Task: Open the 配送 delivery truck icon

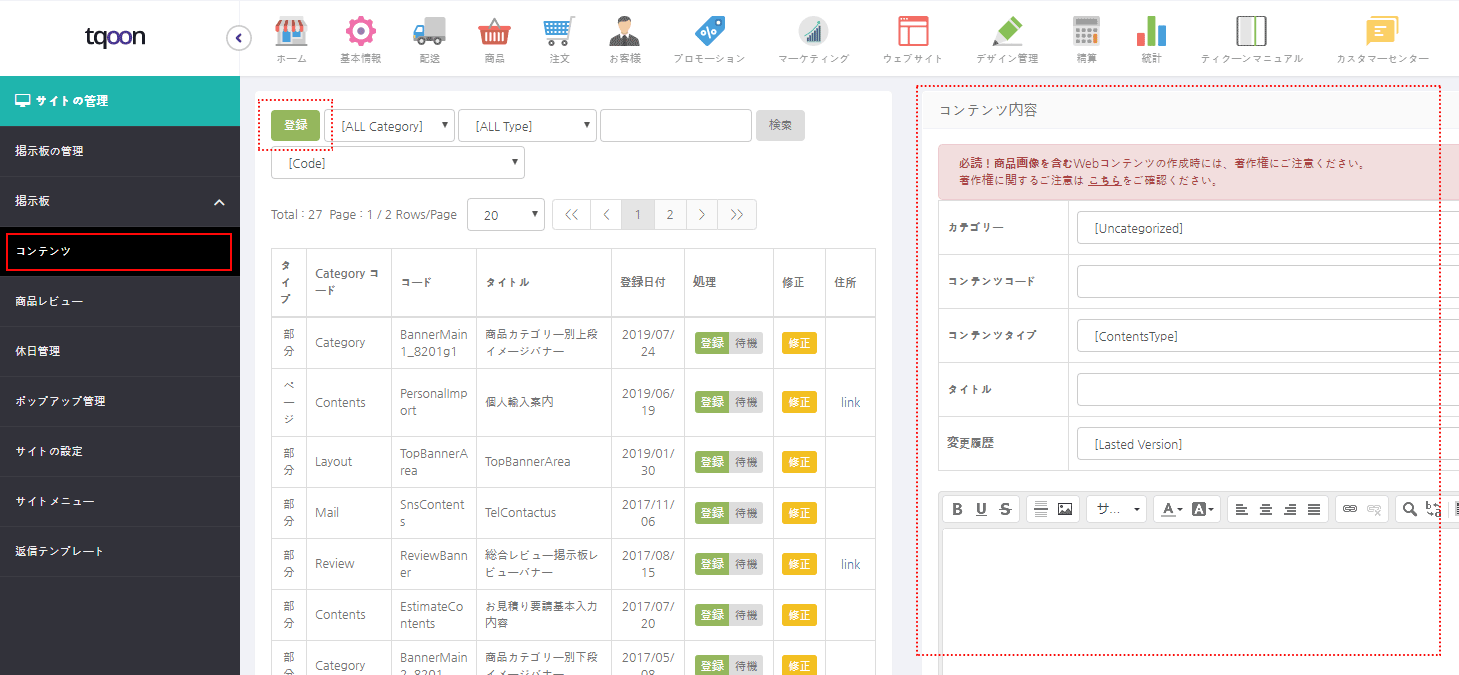Action: [x=428, y=32]
